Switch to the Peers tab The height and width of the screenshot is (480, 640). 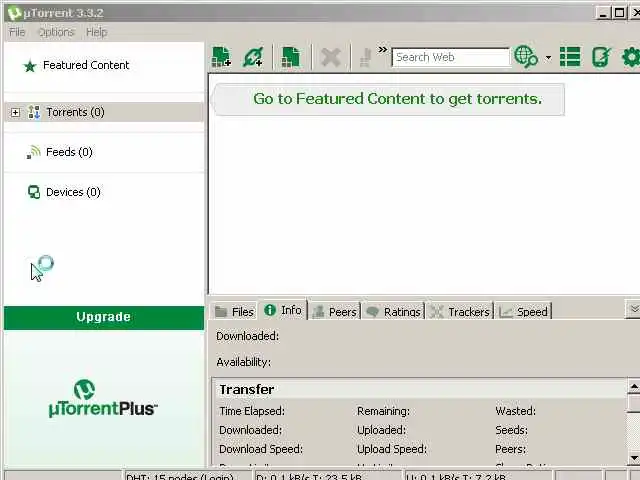(x=335, y=312)
